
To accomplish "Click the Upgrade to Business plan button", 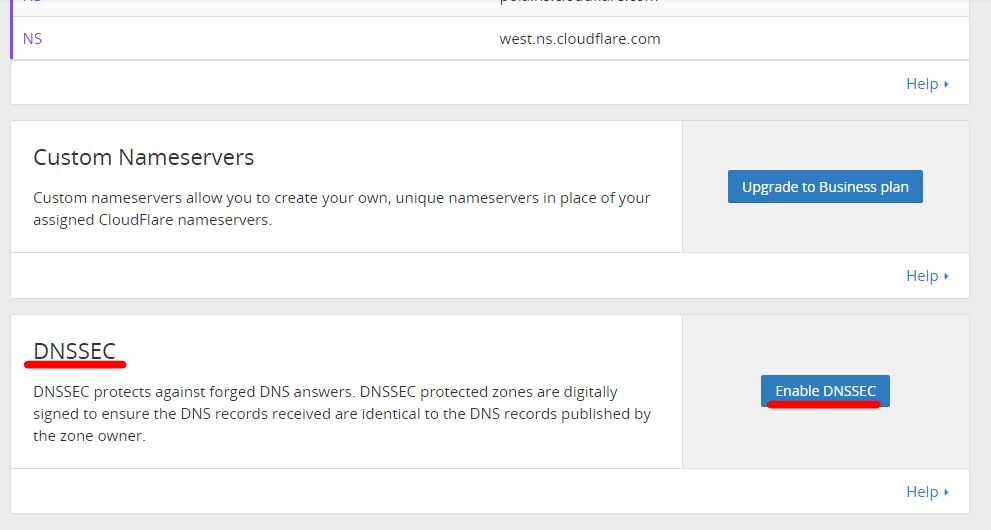I will pyautogui.click(x=825, y=187).
